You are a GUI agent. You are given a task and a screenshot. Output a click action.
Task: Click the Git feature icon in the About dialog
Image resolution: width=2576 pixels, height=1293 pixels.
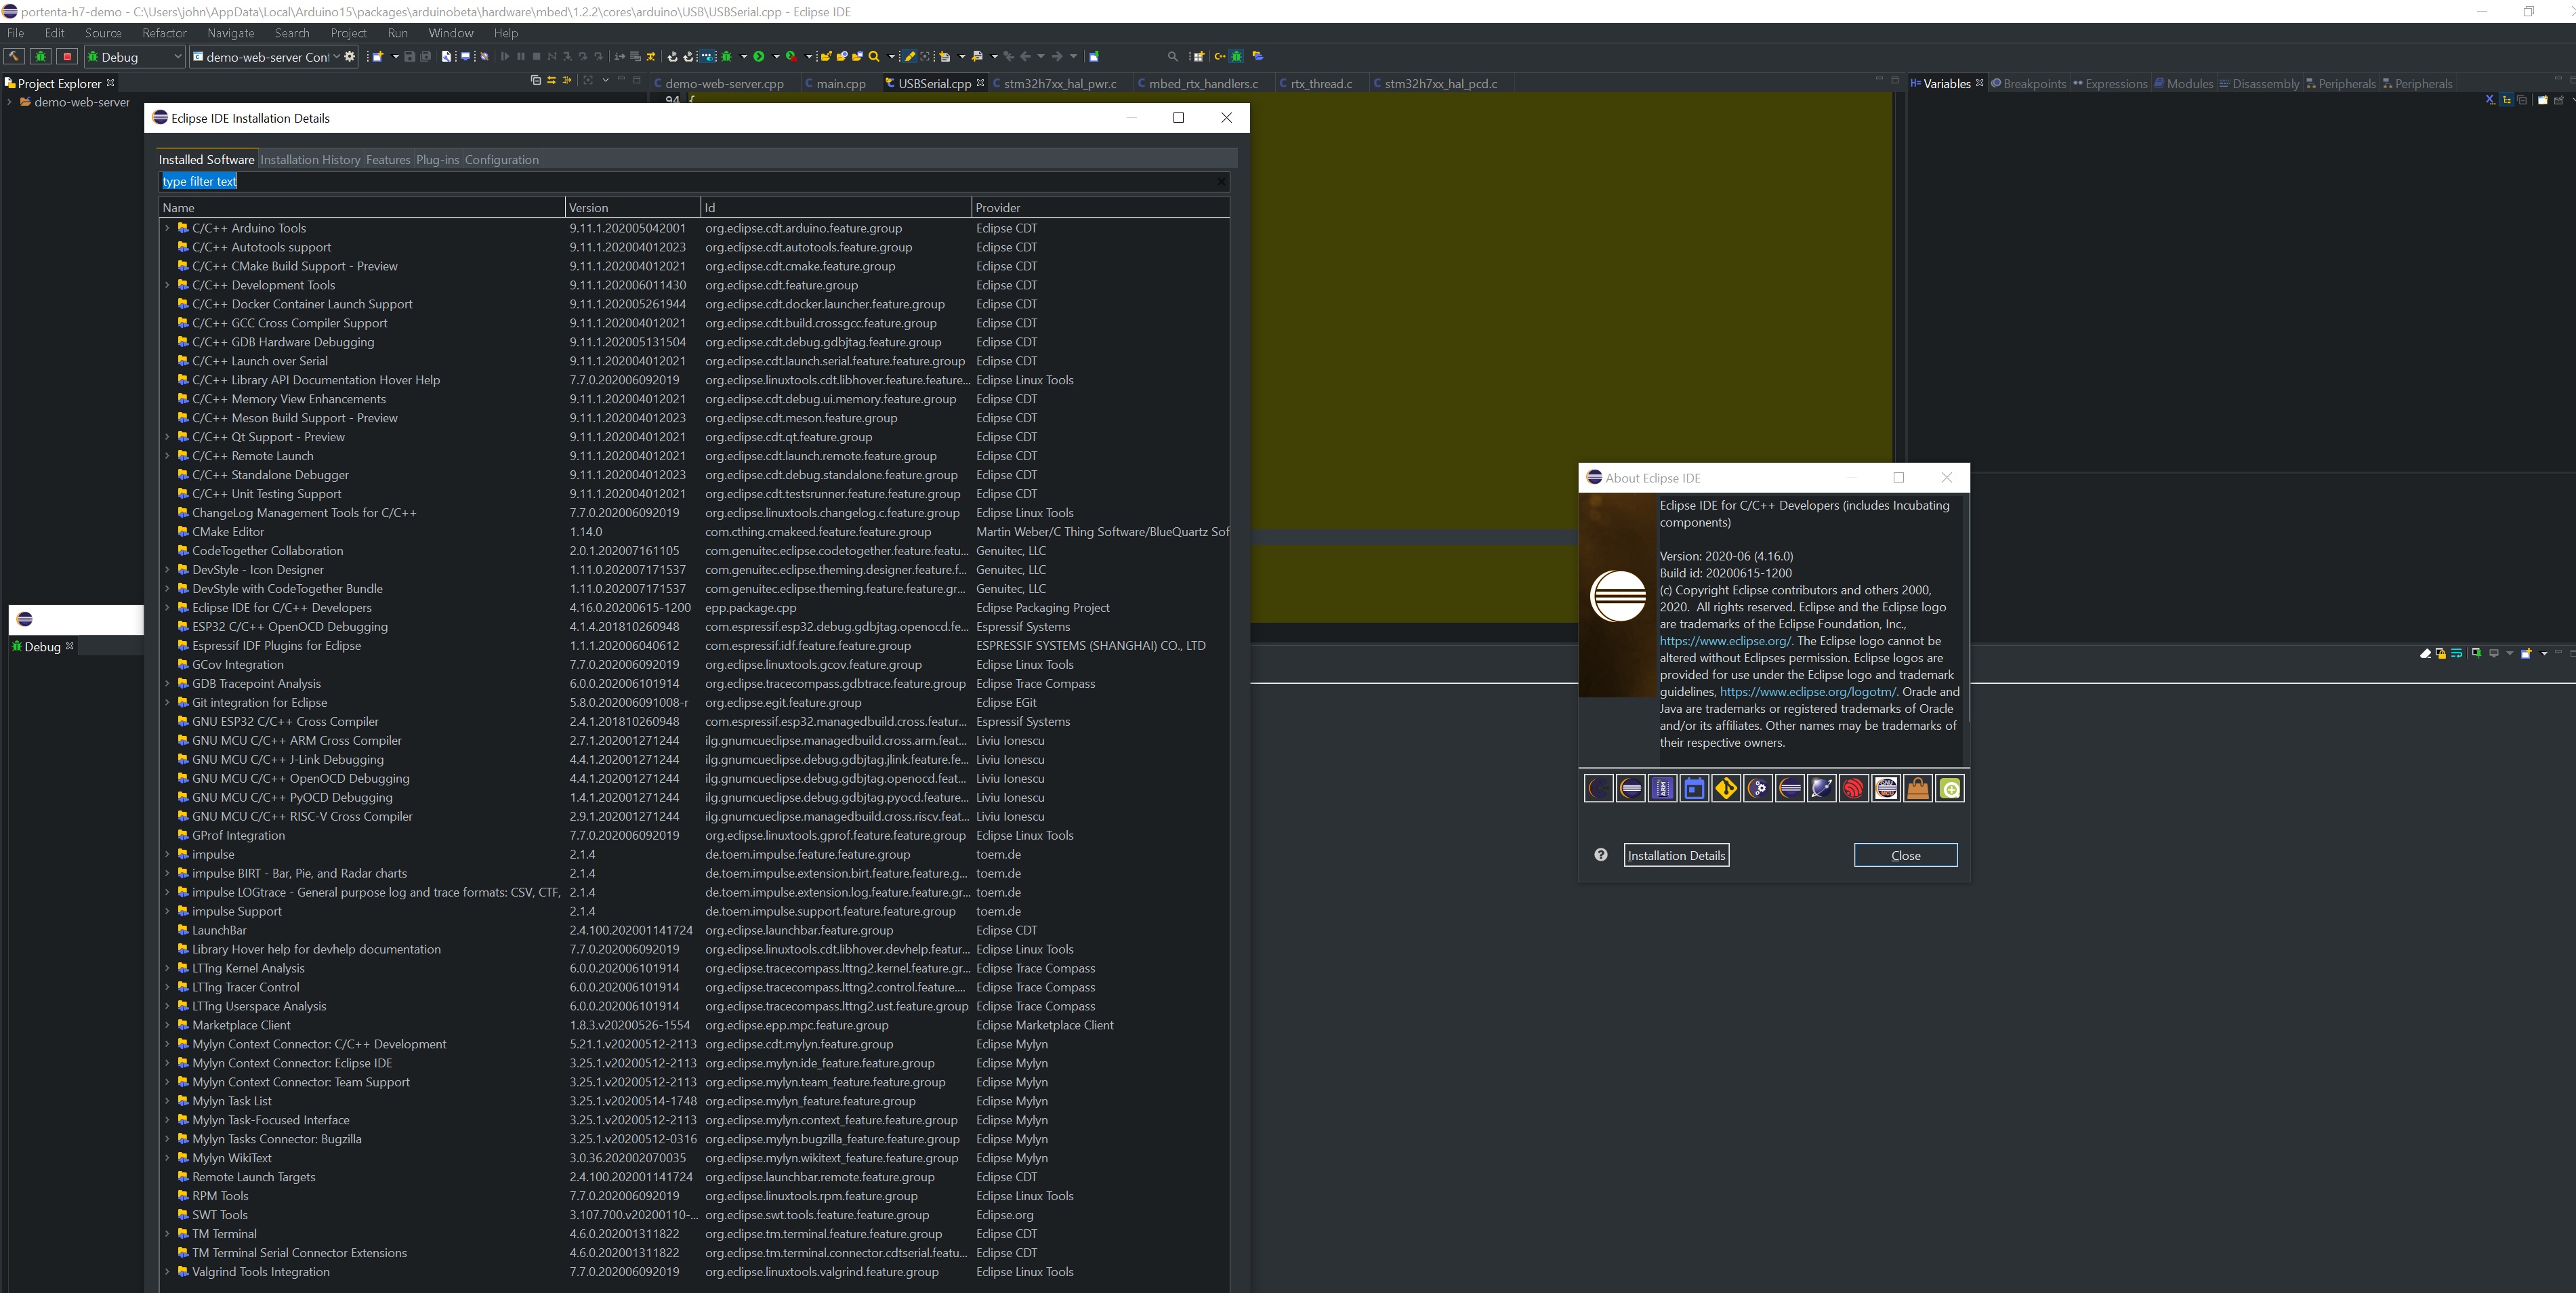coord(1727,788)
